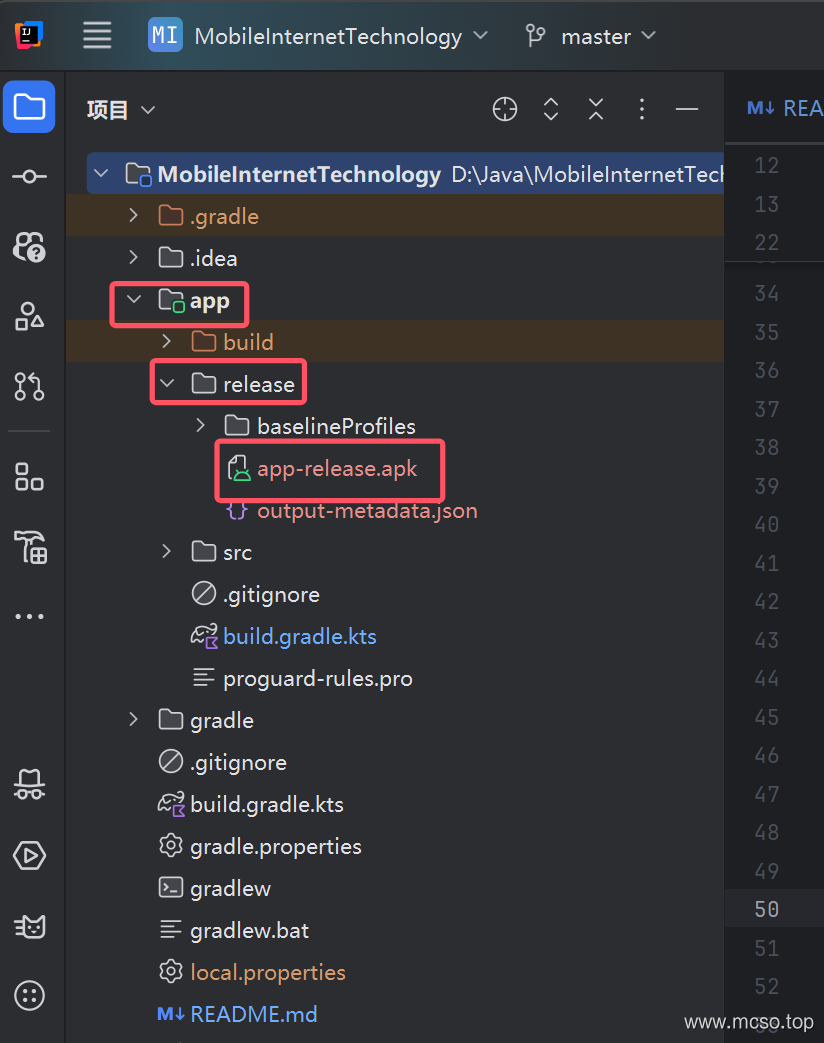Click editor gutter line number 34
The image size is (824, 1043).
pyautogui.click(x=767, y=293)
